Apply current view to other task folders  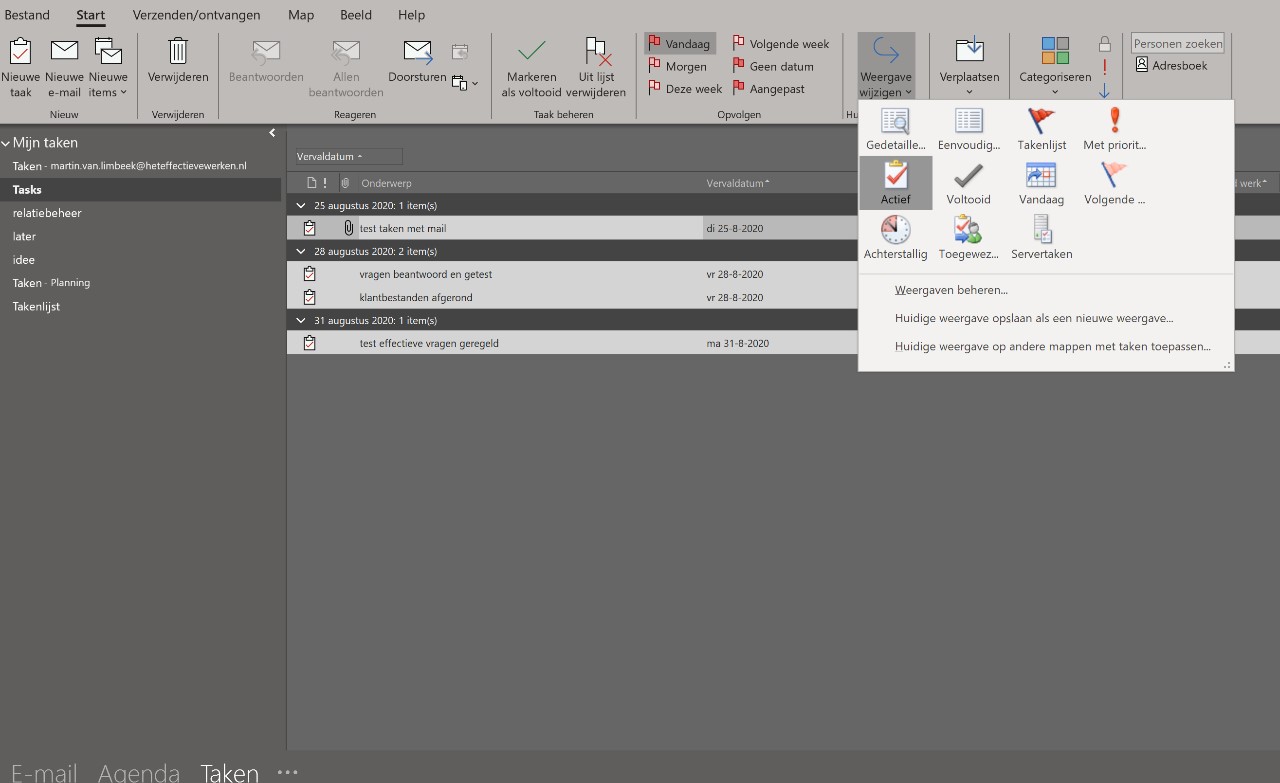coord(1046,346)
